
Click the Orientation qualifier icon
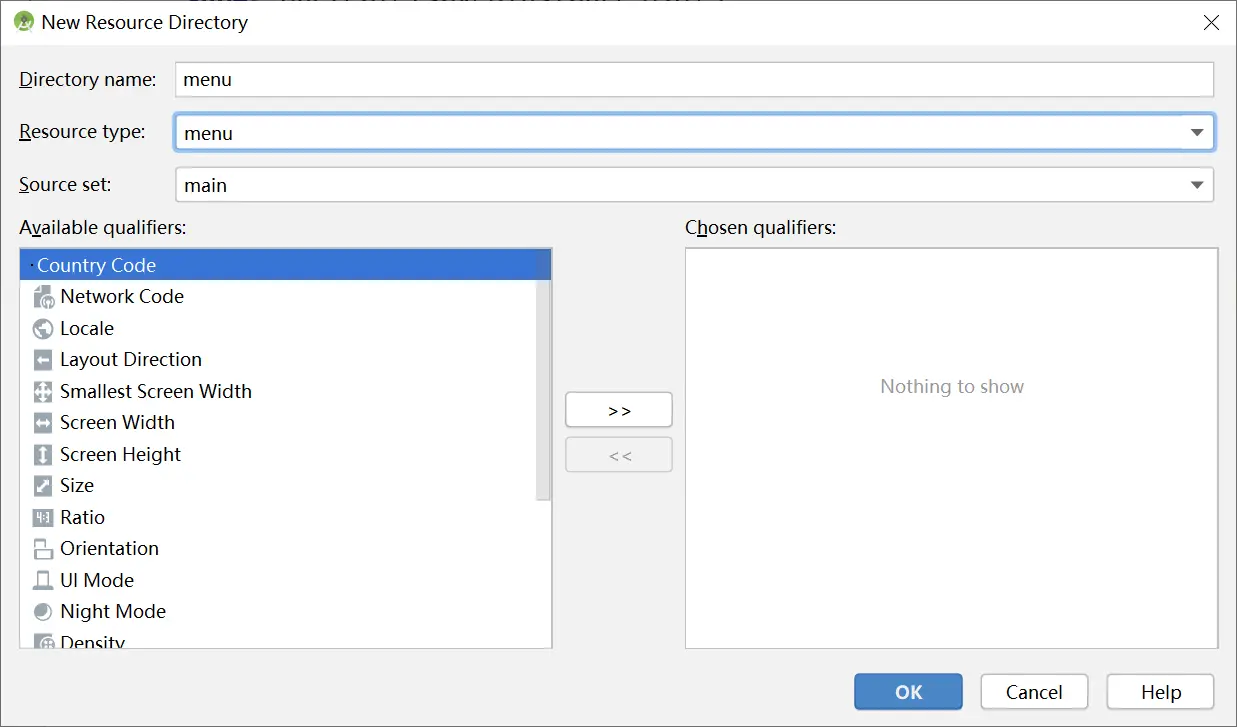[x=43, y=549]
